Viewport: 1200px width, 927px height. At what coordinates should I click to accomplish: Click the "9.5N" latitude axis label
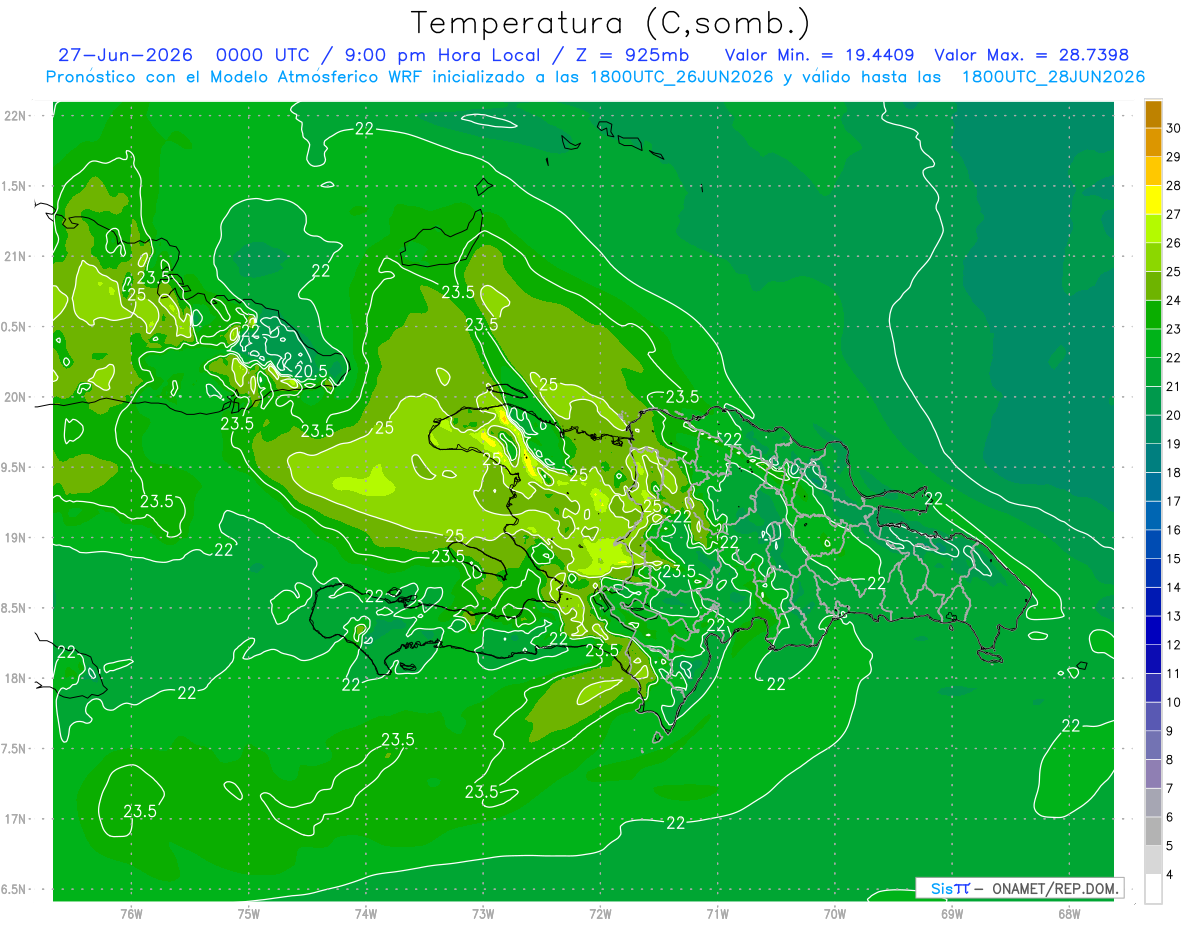point(15,468)
